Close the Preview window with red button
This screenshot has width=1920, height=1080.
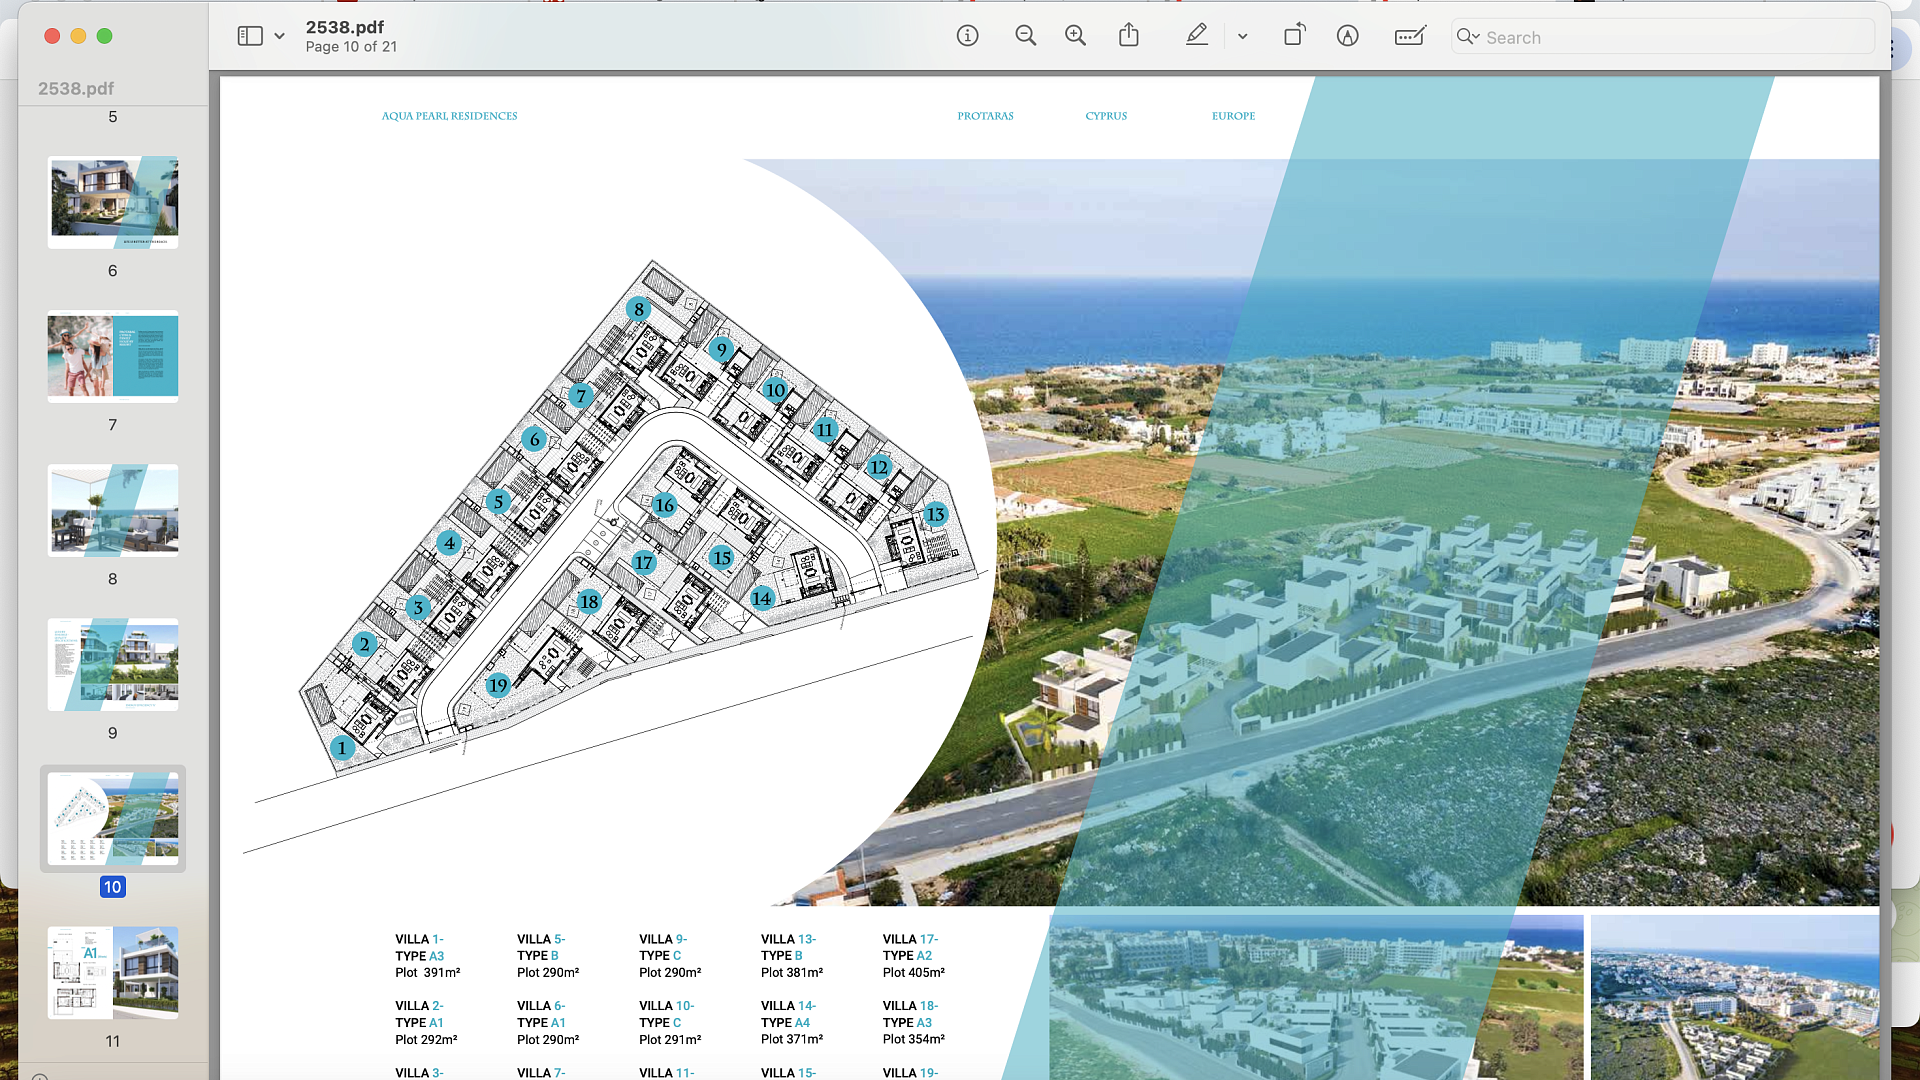(x=52, y=36)
